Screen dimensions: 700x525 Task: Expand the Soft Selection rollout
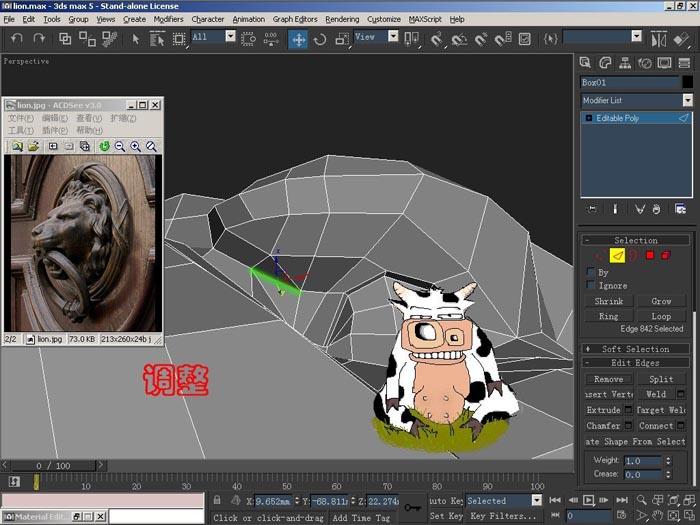[x=636, y=349]
